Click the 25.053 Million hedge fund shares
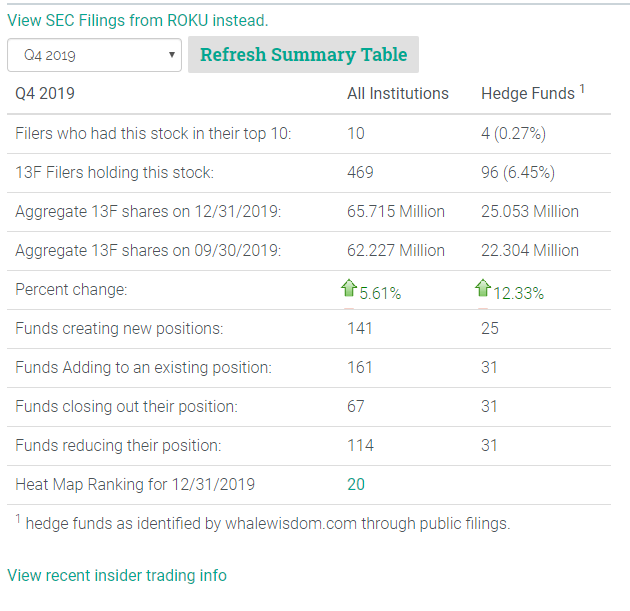 pyautogui.click(x=530, y=211)
